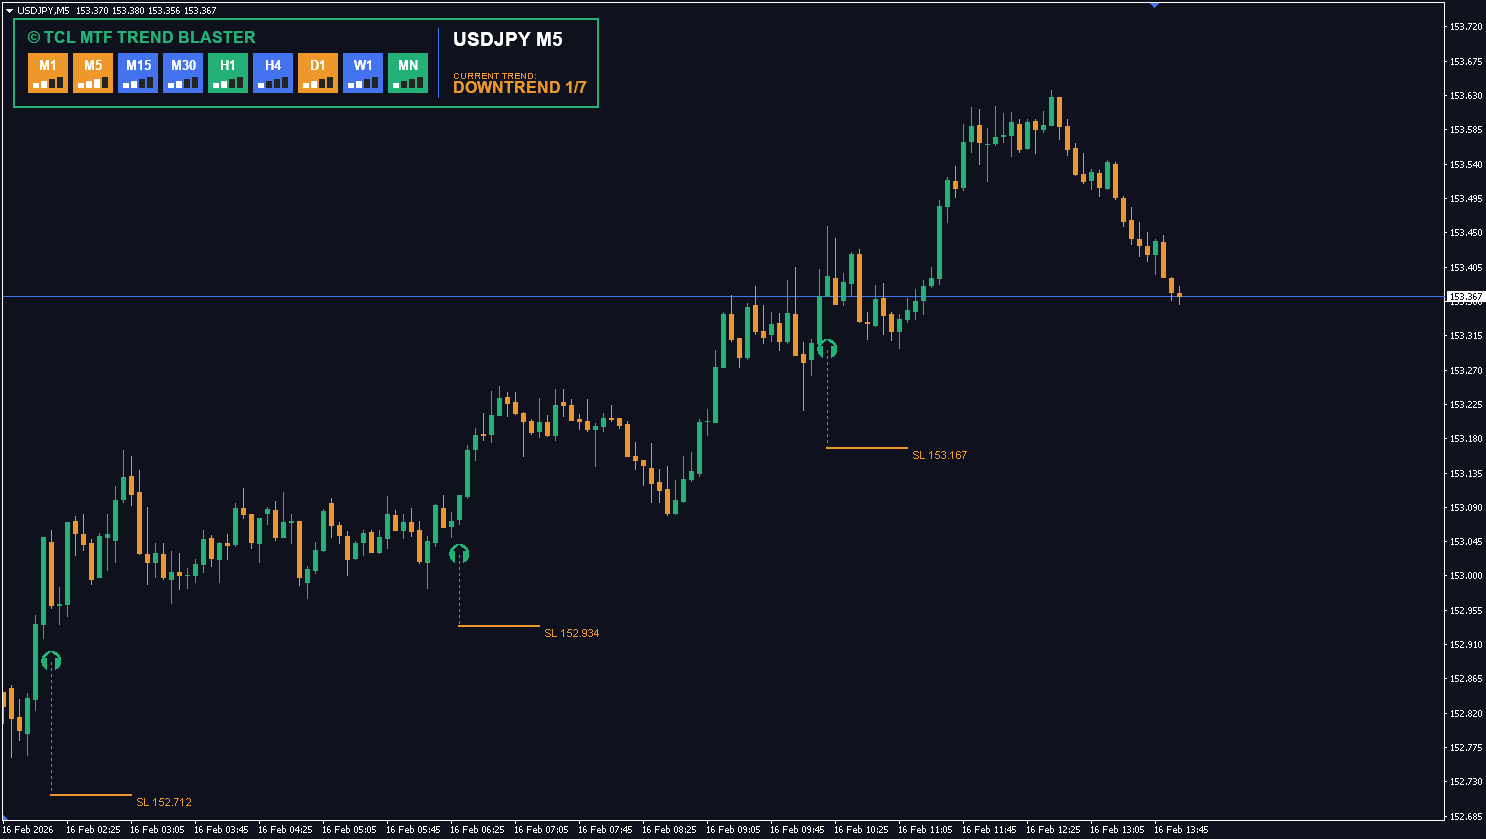Pick the MN monthly timeframe tile

(x=408, y=73)
